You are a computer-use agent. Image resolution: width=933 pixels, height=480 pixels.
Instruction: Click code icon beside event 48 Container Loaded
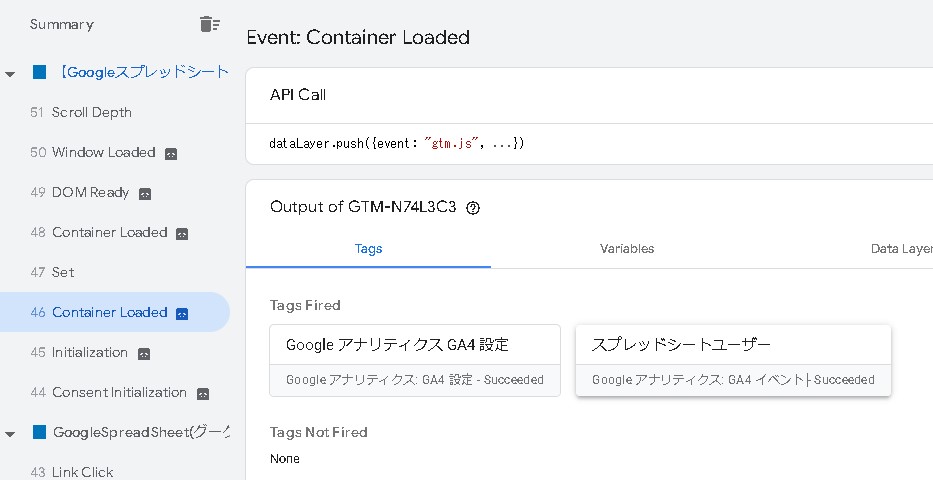click(182, 234)
